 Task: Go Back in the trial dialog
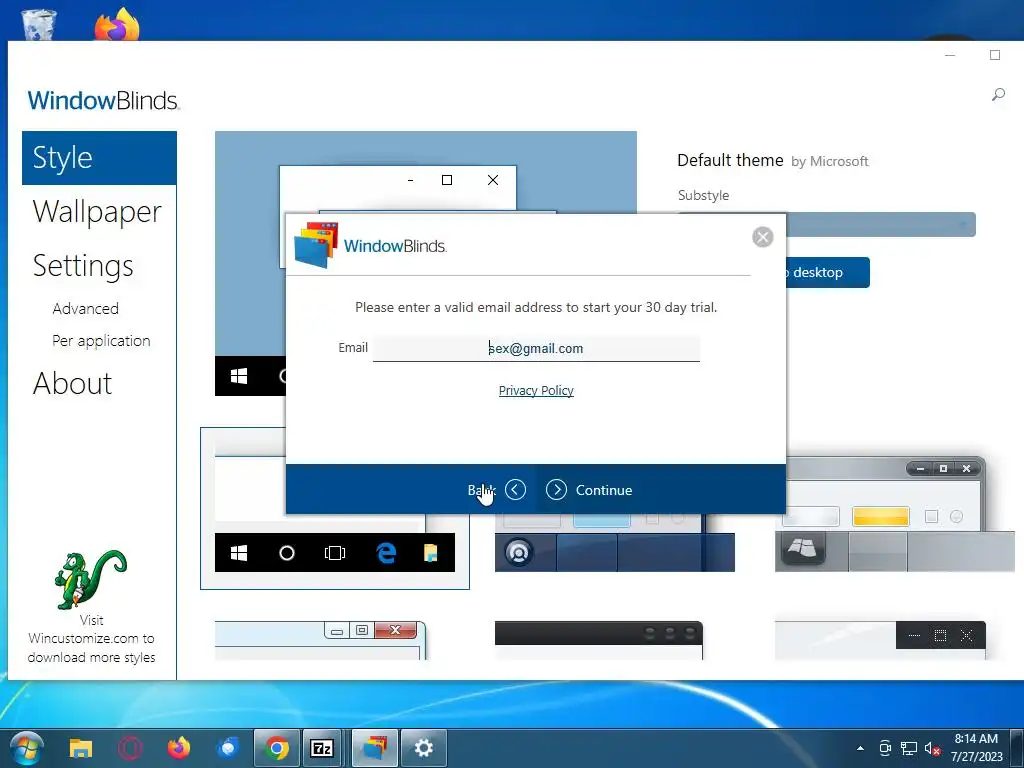pyautogui.click(x=497, y=490)
